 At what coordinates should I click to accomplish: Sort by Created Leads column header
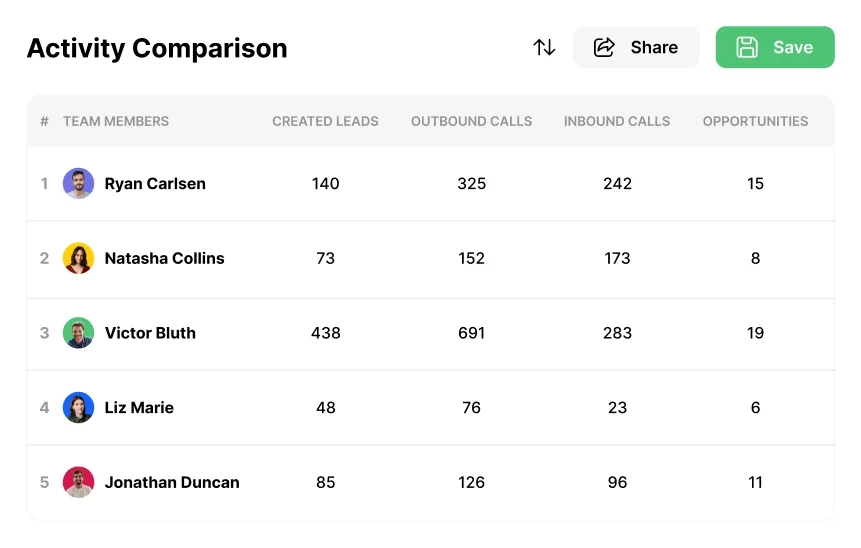(325, 121)
